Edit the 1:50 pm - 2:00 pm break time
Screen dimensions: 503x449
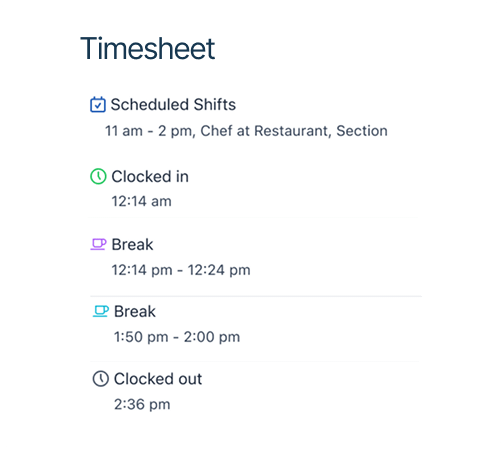(177, 337)
